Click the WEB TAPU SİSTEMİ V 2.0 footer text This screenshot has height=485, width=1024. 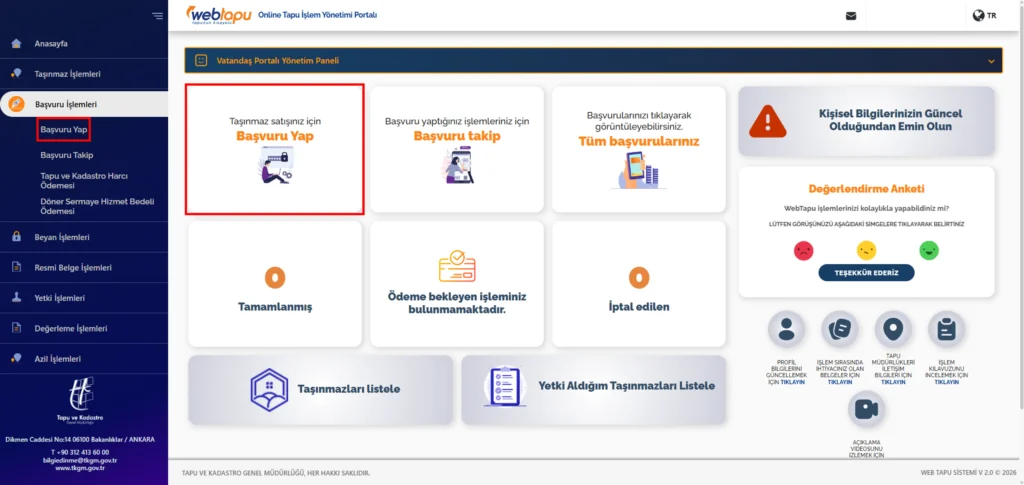967,473
